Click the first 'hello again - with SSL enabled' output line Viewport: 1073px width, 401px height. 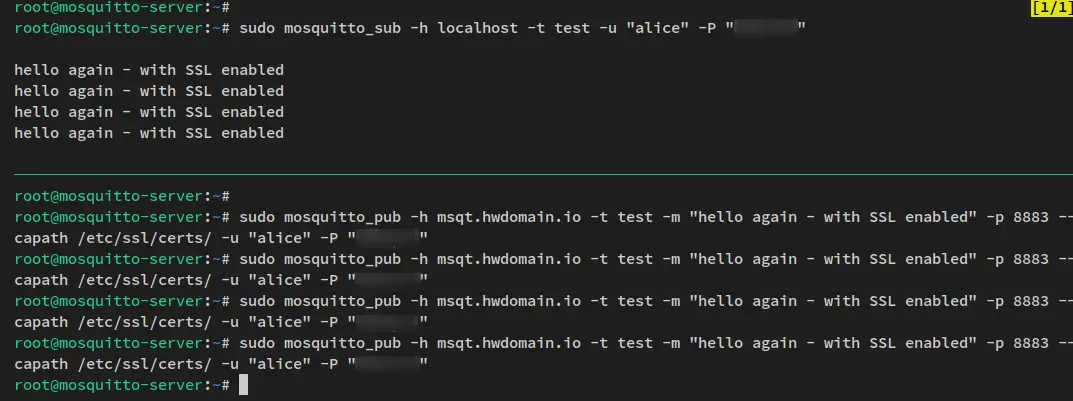pyautogui.click(x=149, y=70)
